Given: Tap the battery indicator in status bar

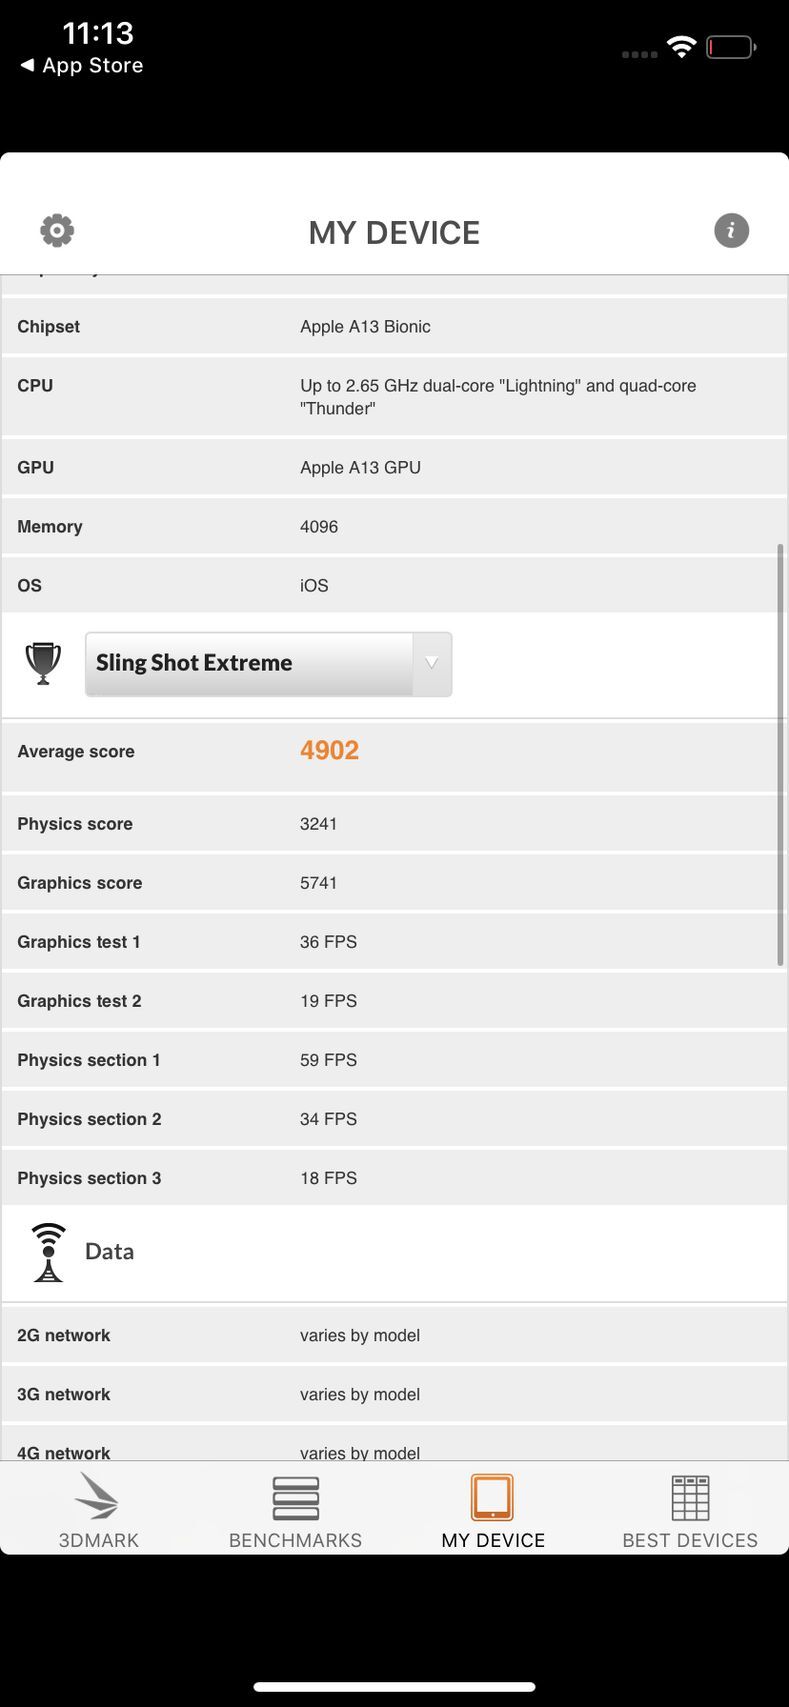Looking at the screenshot, I should point(731,47).
